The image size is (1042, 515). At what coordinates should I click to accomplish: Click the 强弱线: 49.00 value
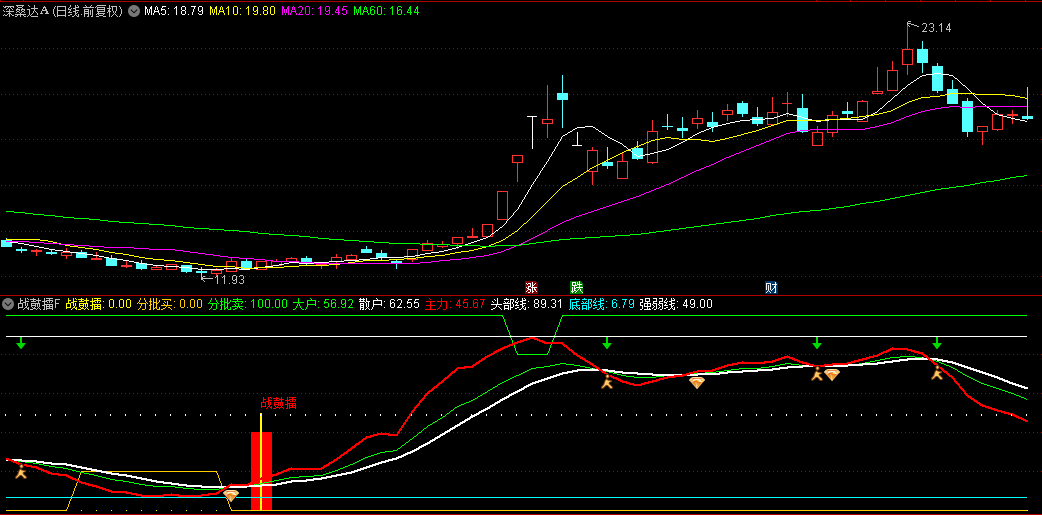click(676, 304)
